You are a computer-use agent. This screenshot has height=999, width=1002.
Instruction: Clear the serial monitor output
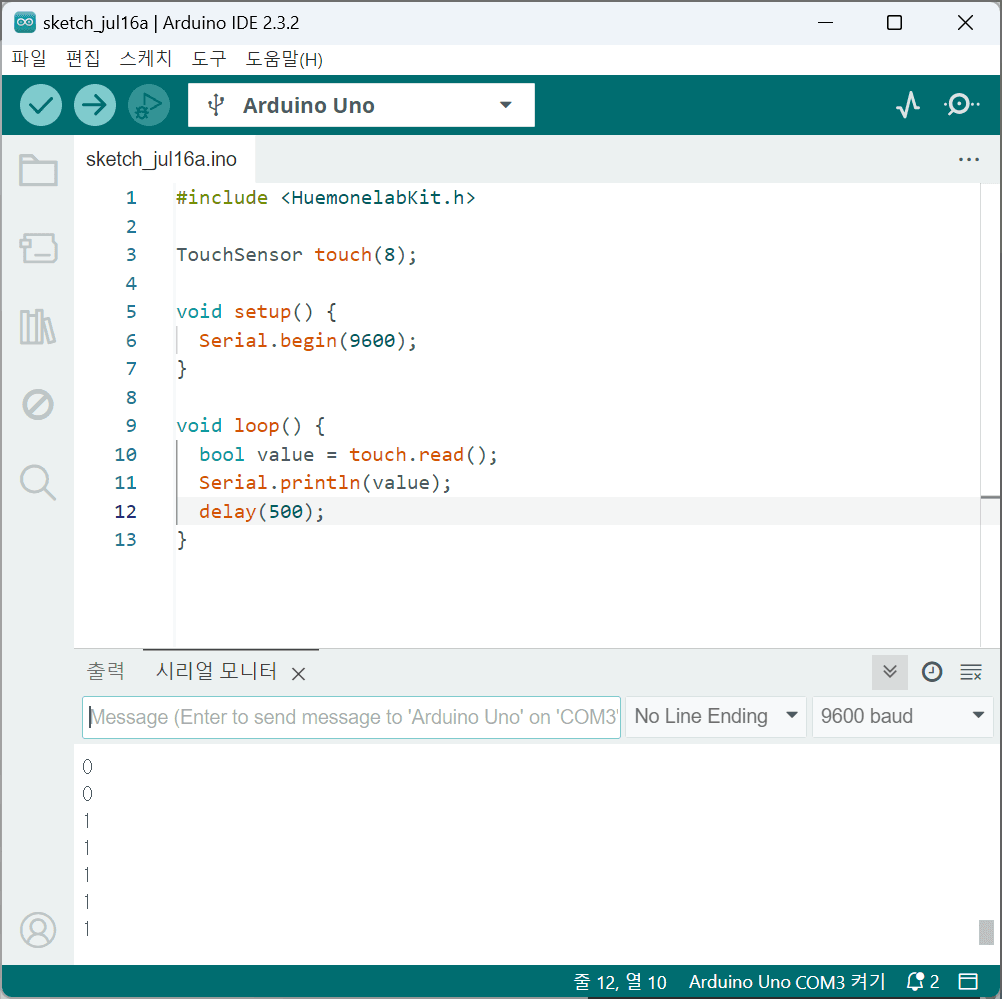(971, 672)
